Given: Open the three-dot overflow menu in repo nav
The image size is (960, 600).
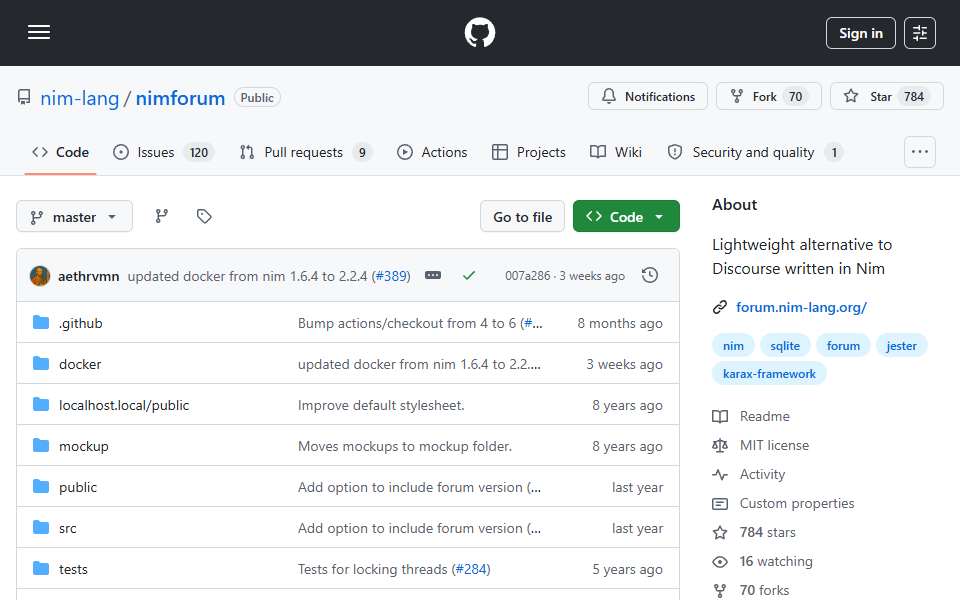Looking at the screenshot, I should [920, 152].
